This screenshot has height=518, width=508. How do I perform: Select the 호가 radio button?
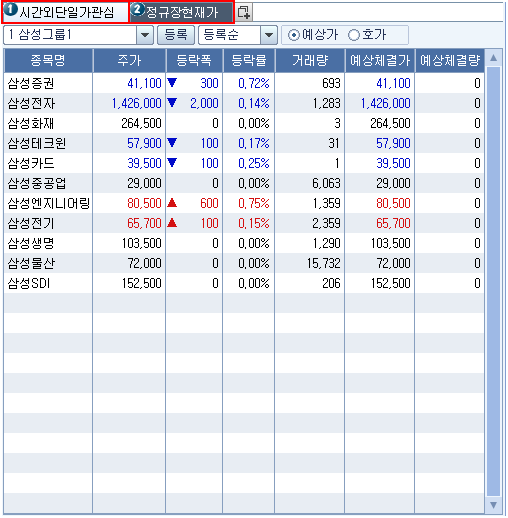click(x=354, y=35)
